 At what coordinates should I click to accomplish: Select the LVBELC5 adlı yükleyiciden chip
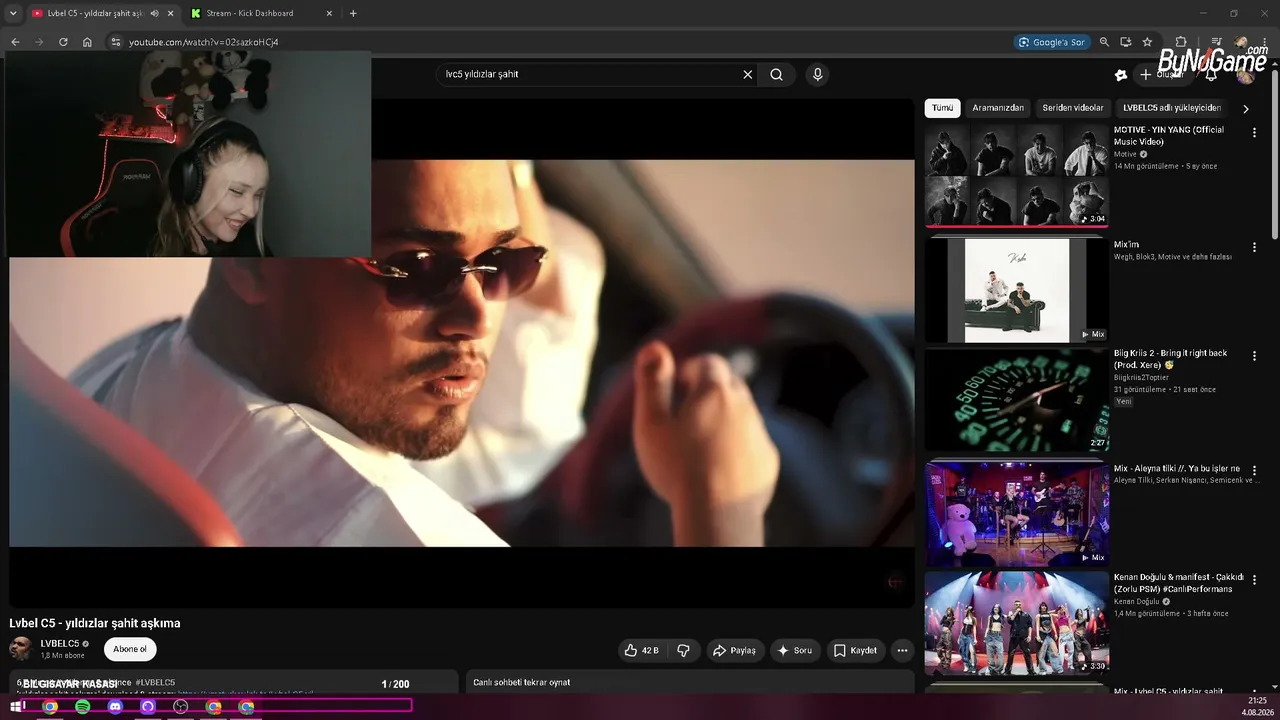click(1172, 108)
